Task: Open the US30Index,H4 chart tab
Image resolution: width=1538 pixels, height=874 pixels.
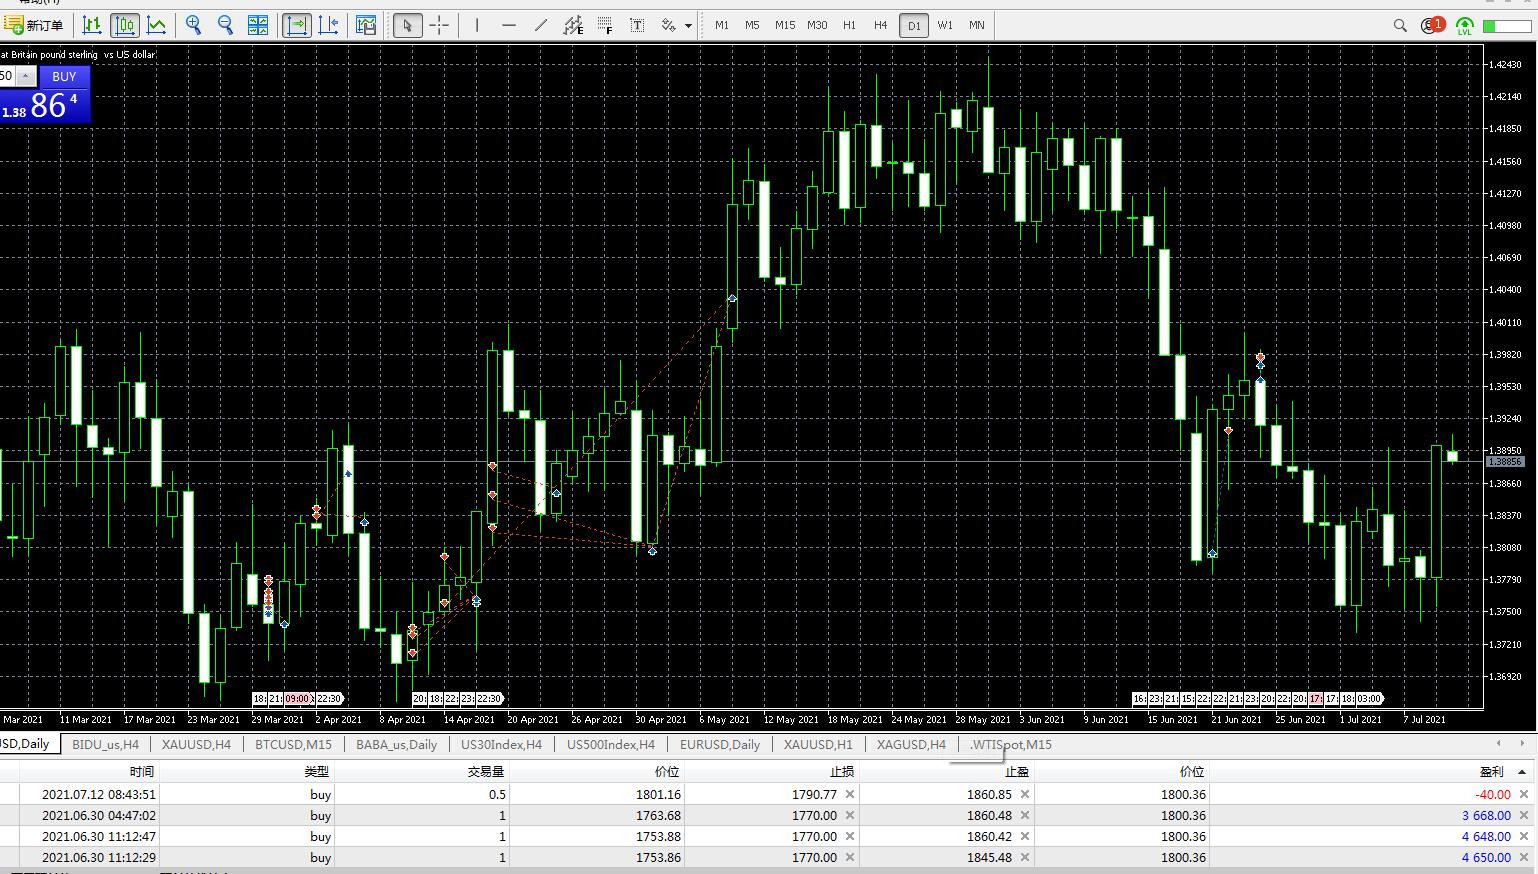Action: [501, 744]
